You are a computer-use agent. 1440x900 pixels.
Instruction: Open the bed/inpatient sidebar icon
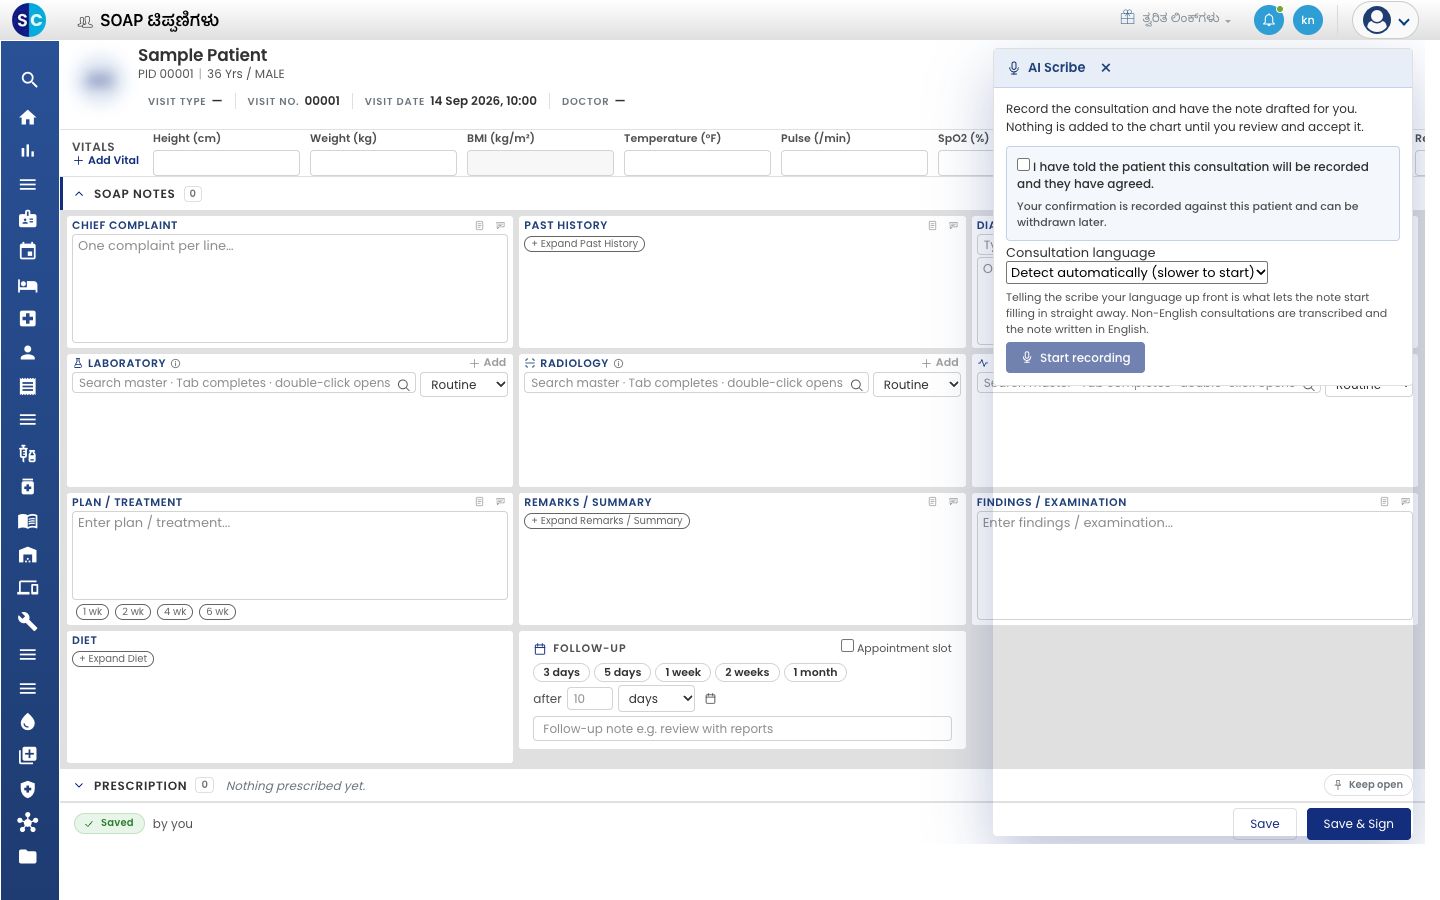pyautogui.click(x=28, y=285)
